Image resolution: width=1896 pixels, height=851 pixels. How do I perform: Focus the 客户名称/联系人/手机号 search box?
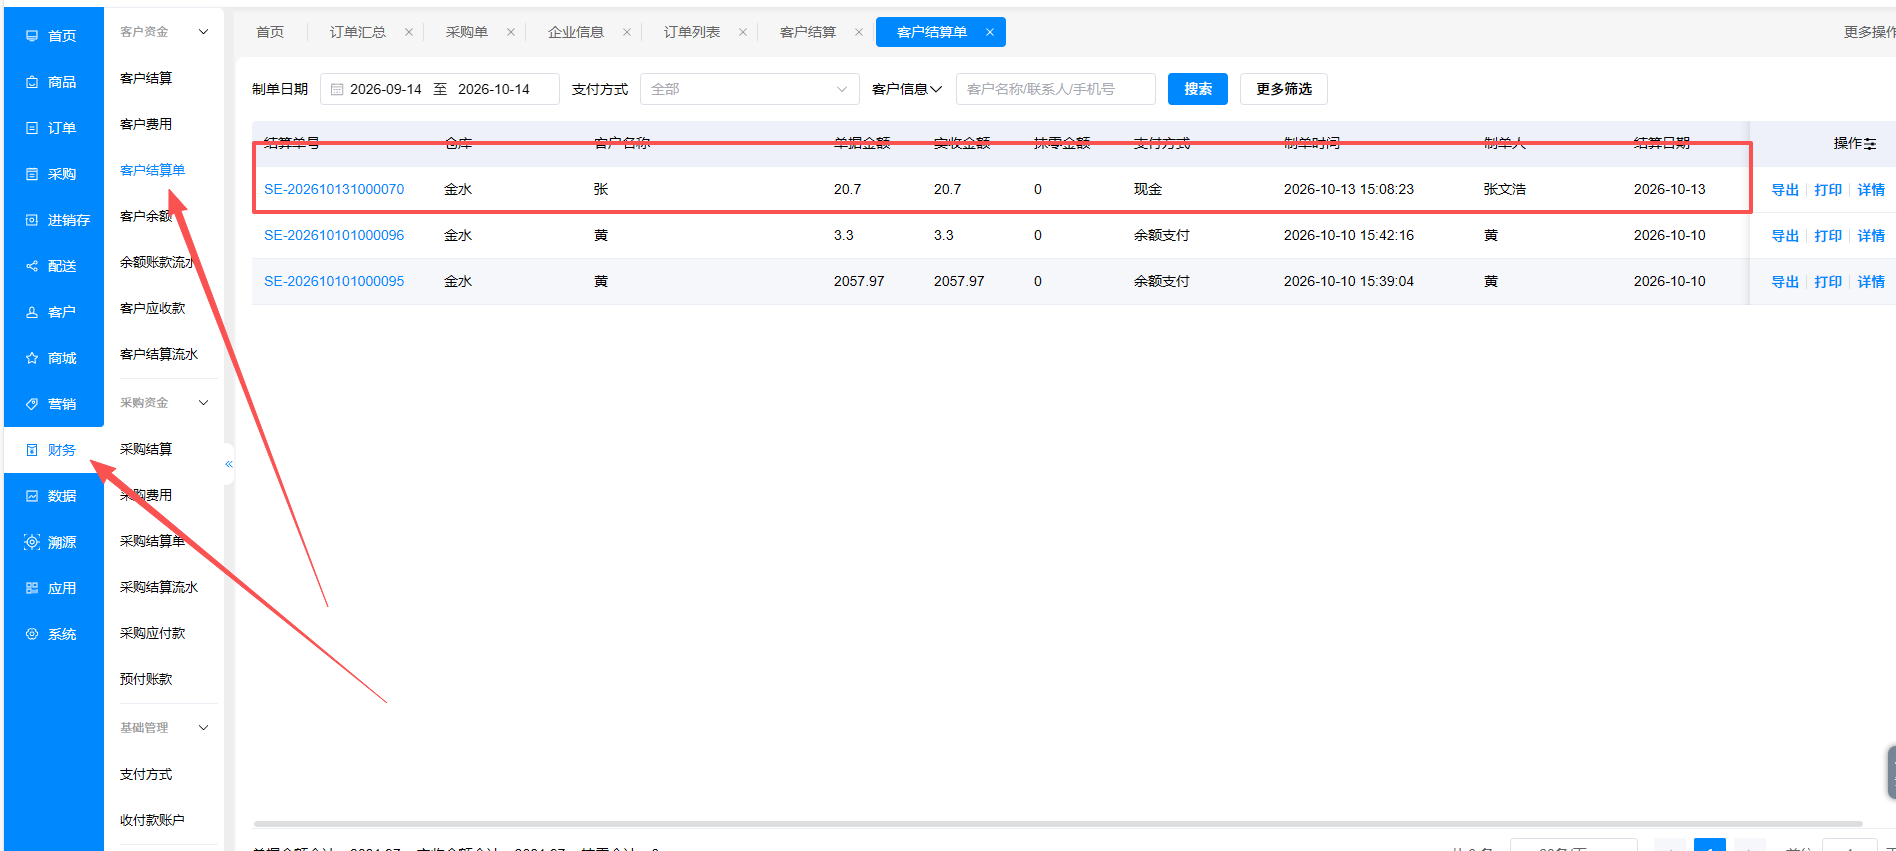[x=1056, y=89]
